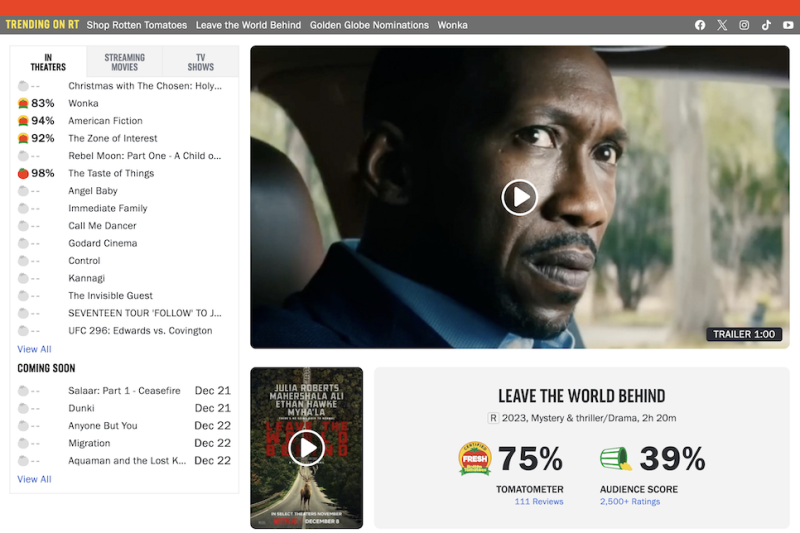Click The Zone of Interest 92% icon
The image size is (800, 533).
(x=23, y=138)
